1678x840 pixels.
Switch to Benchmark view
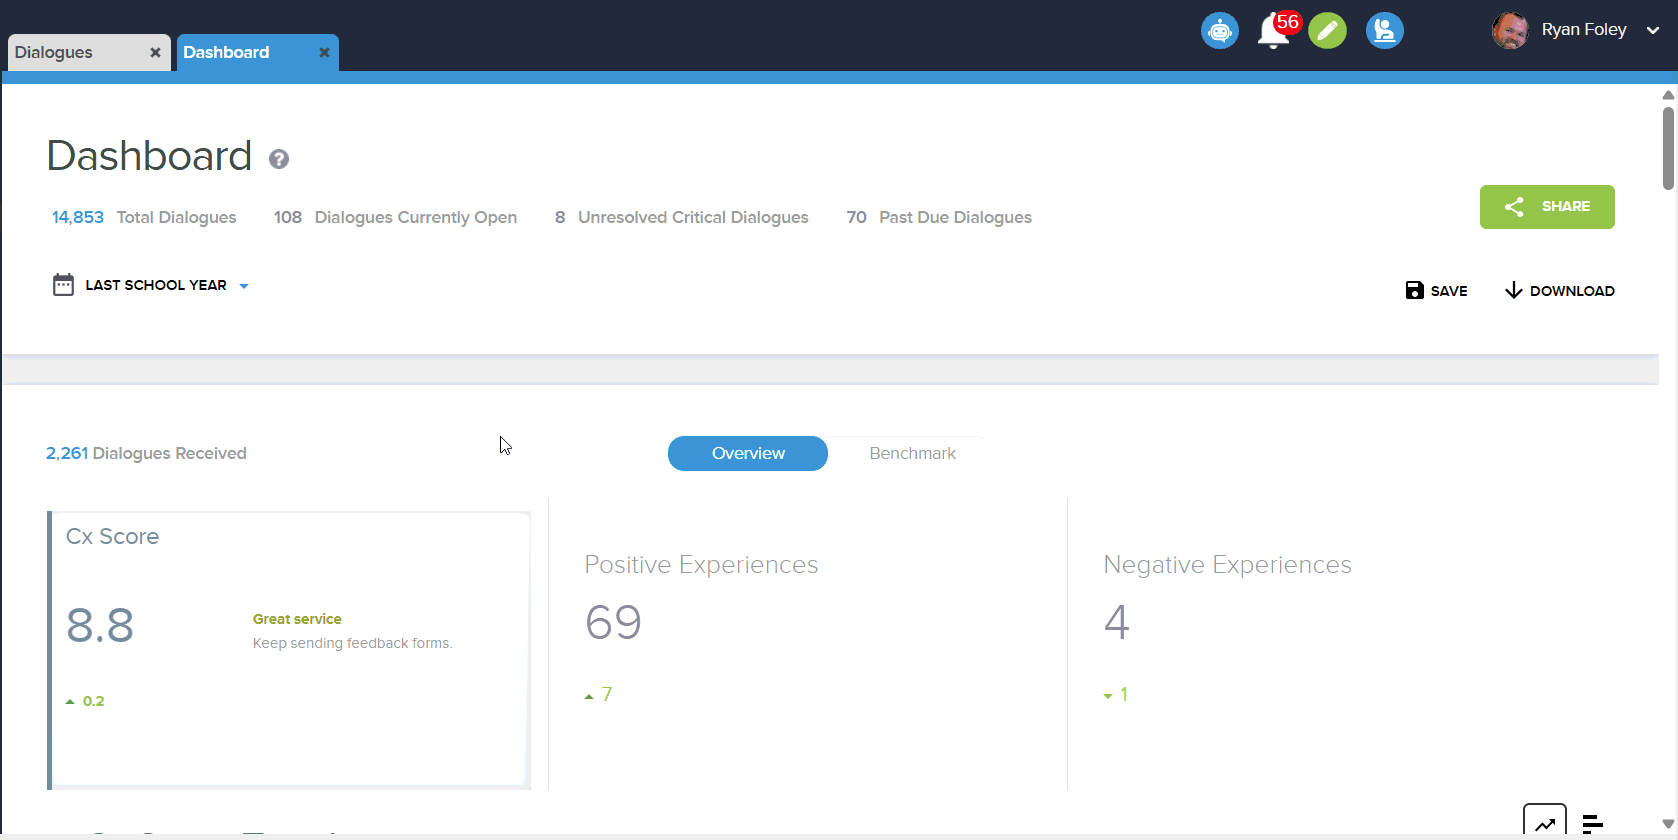[x=912, y=453]
